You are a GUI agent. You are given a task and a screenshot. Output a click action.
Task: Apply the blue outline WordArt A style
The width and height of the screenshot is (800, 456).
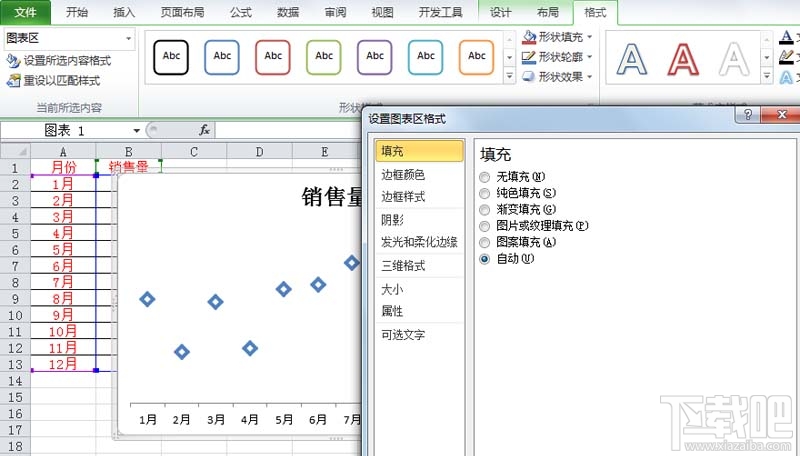tap(632, 59)
